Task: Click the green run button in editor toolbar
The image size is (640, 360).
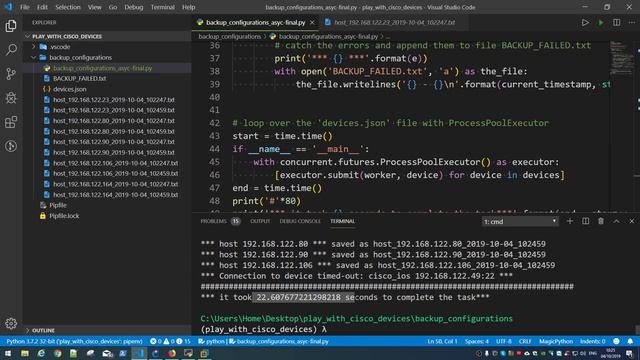Action: 601,22
